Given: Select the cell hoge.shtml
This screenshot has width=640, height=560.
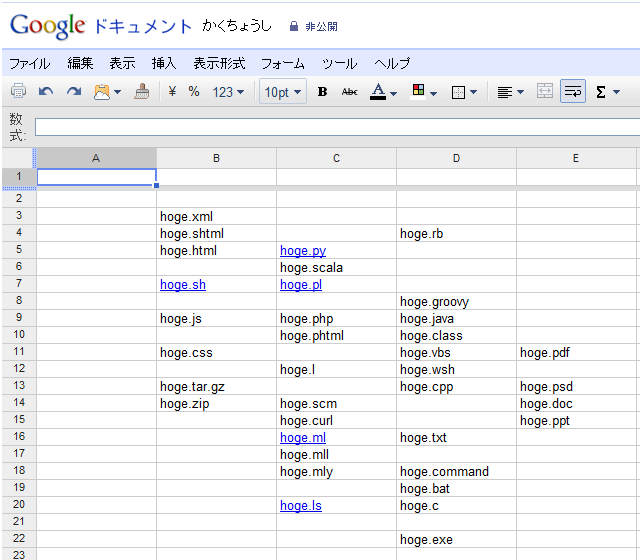Looking at the screenshot, I should (216, 233).
